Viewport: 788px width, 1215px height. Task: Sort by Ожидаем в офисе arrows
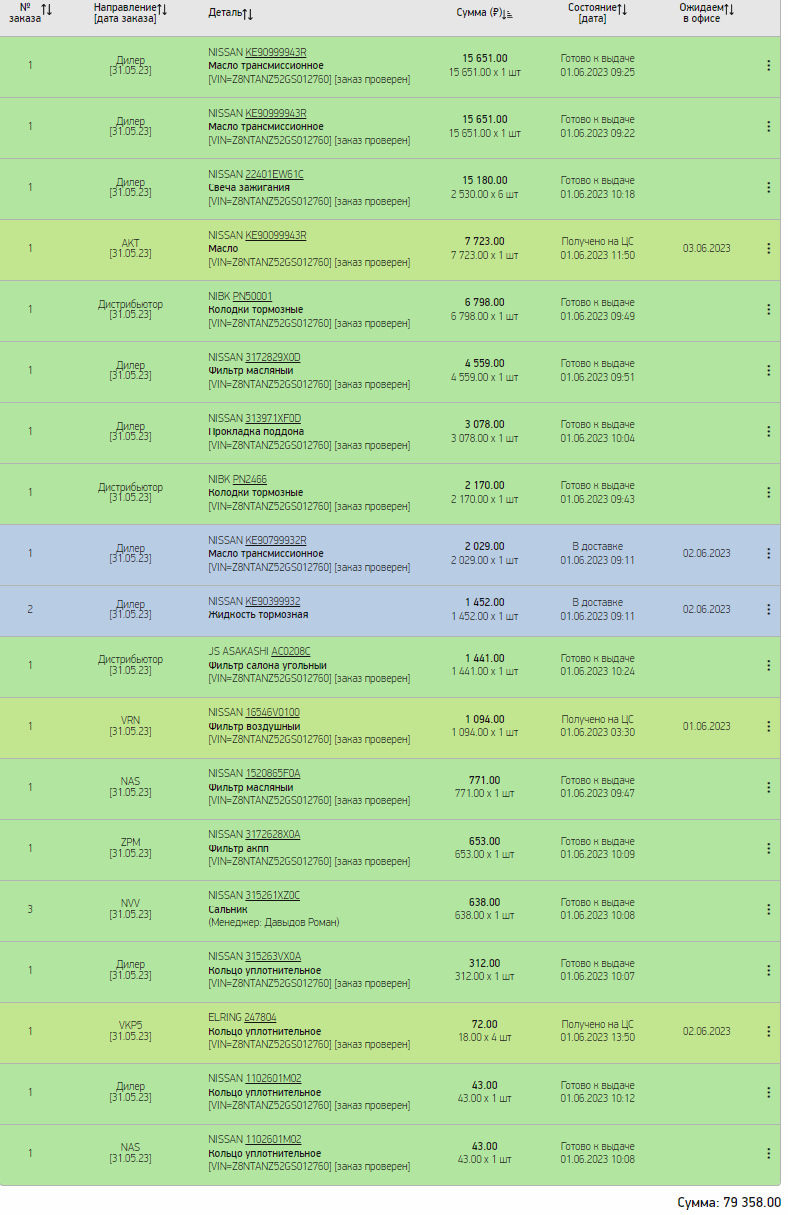(x=729, y=9)
